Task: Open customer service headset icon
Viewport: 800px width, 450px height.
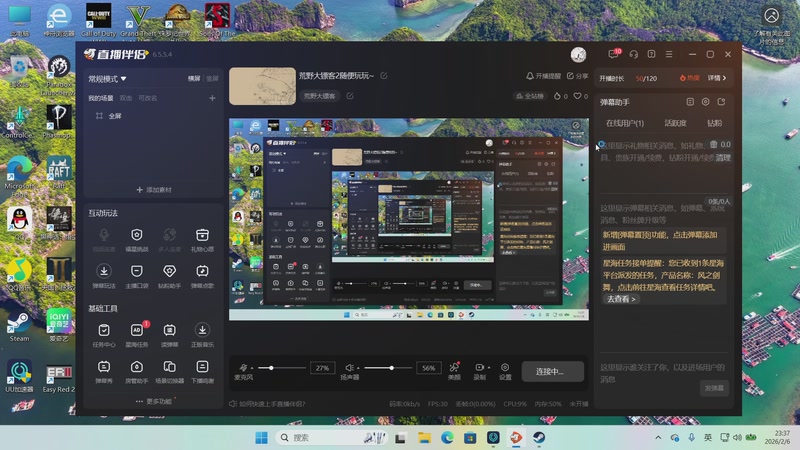Action: pyautogui.click(x=634, y=54)
